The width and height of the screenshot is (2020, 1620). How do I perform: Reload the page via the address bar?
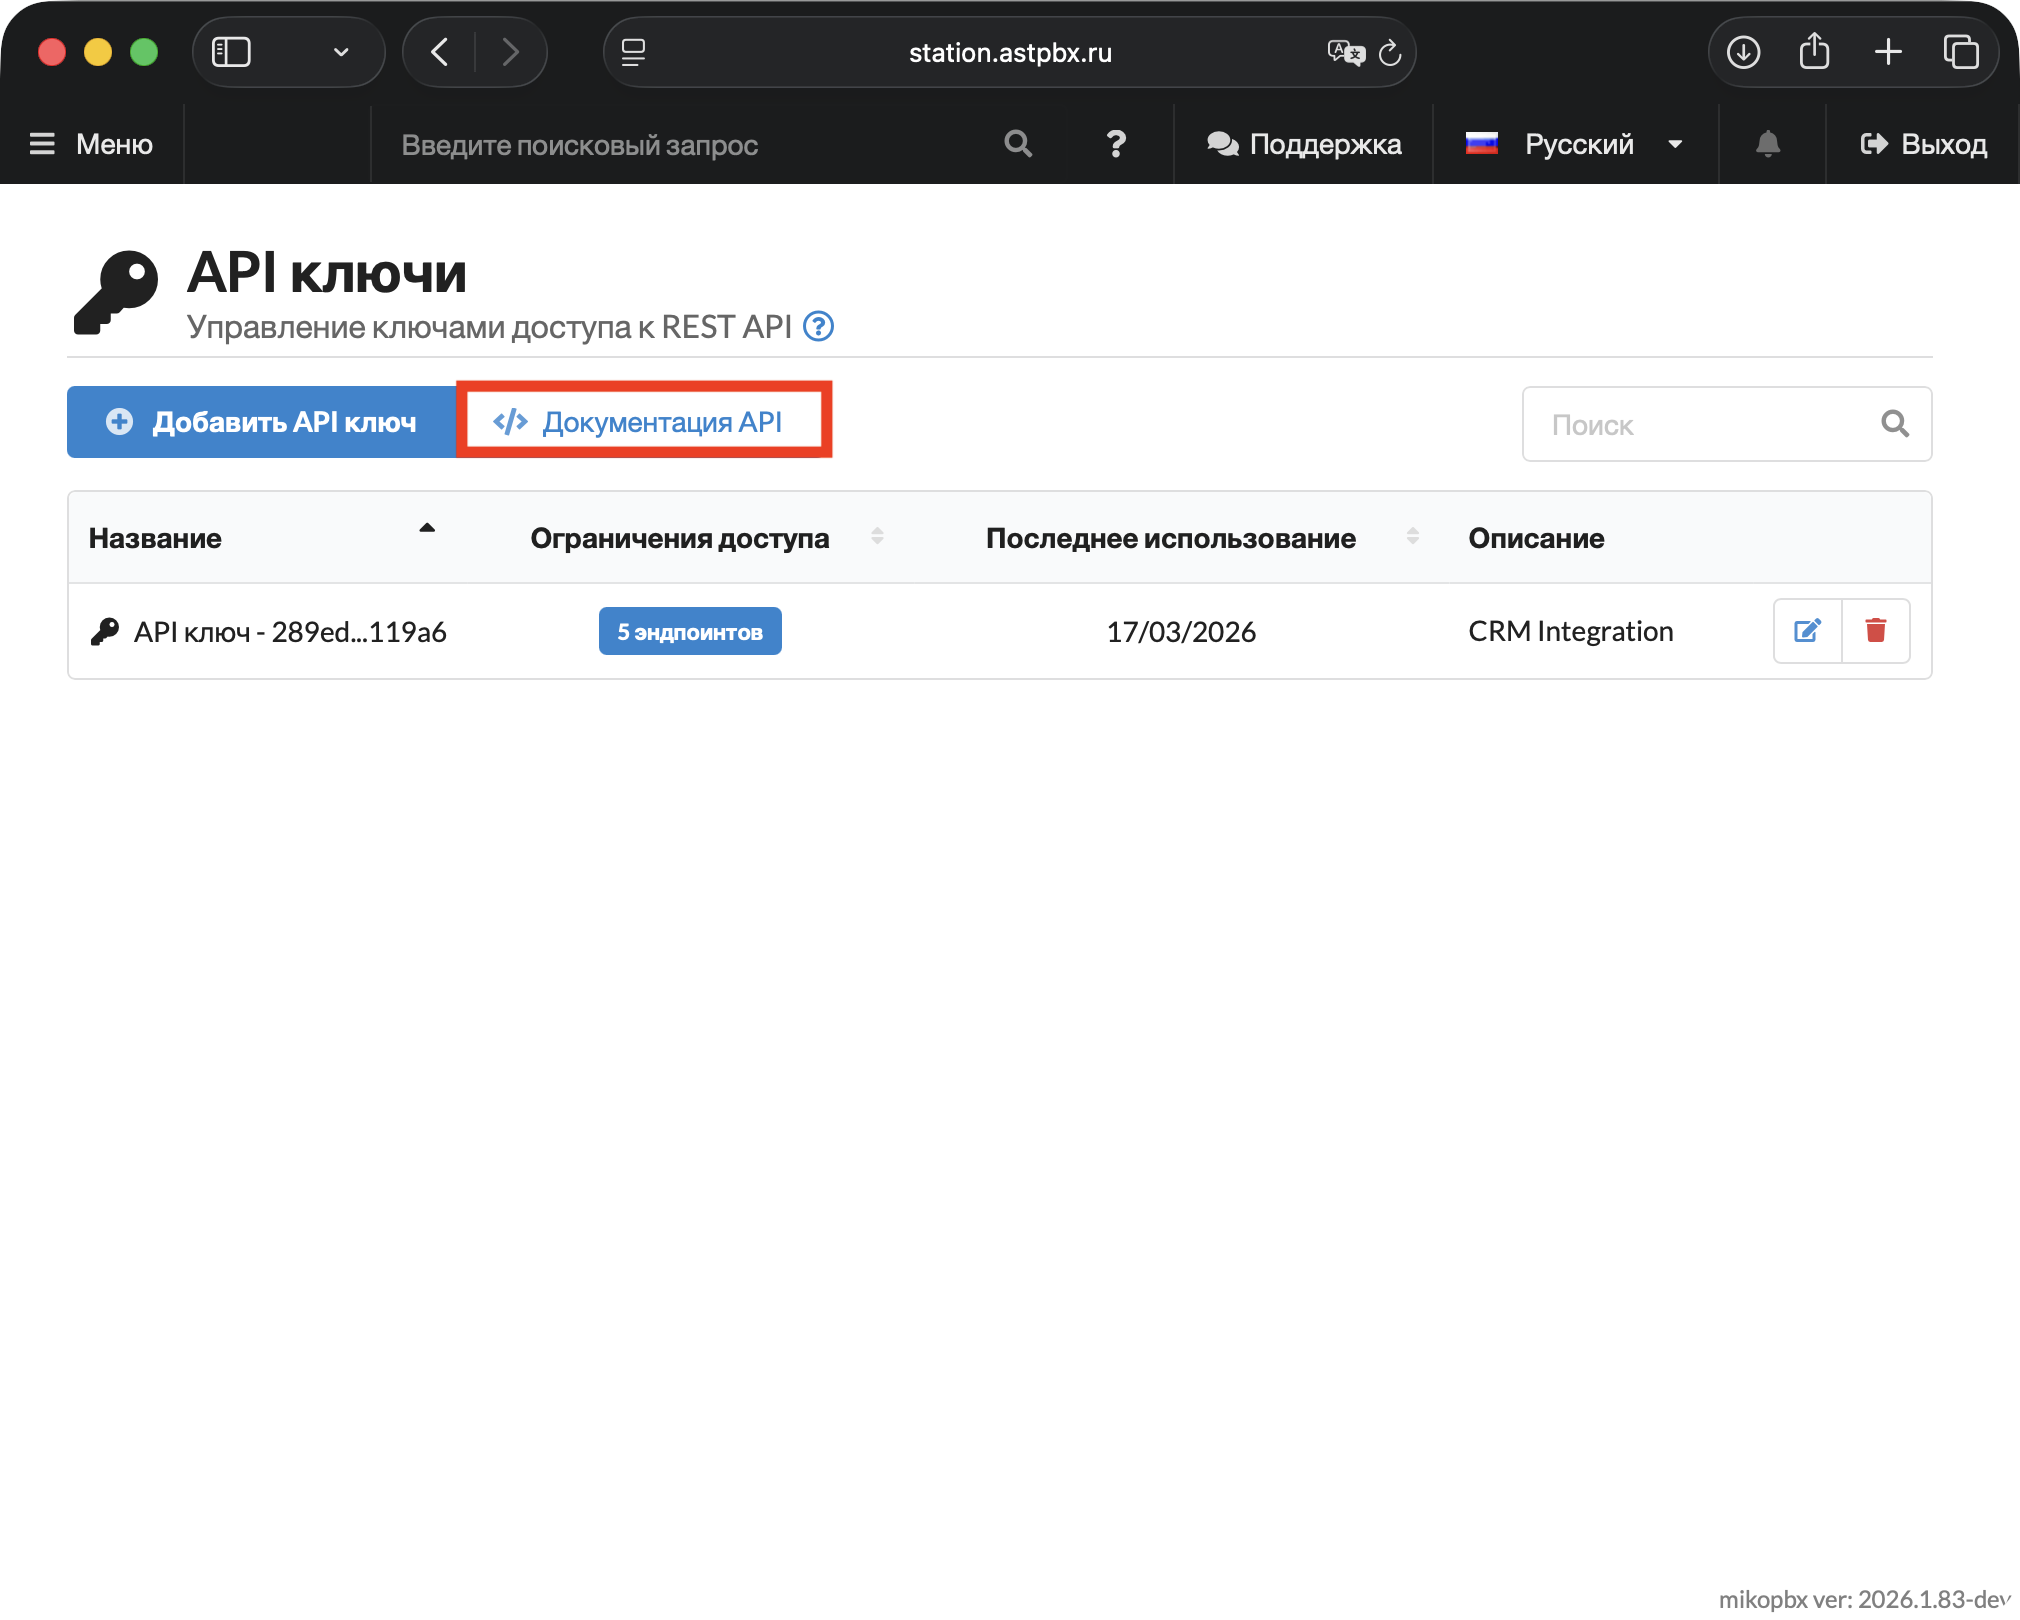click(1391, 52)
